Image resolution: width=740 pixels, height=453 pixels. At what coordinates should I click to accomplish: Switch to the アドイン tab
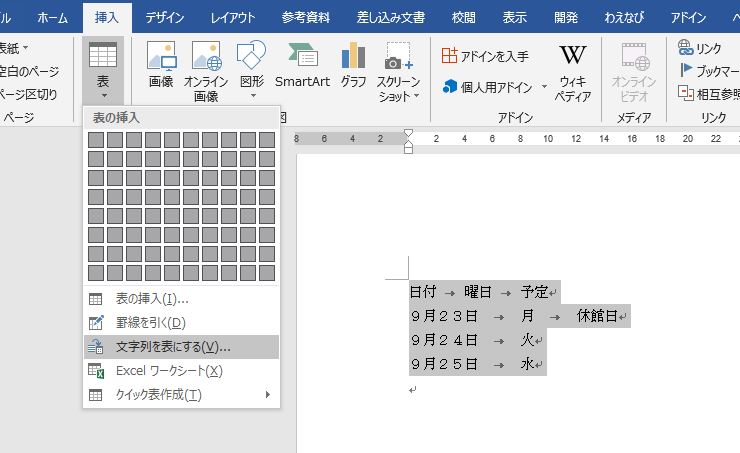(689, 17)
